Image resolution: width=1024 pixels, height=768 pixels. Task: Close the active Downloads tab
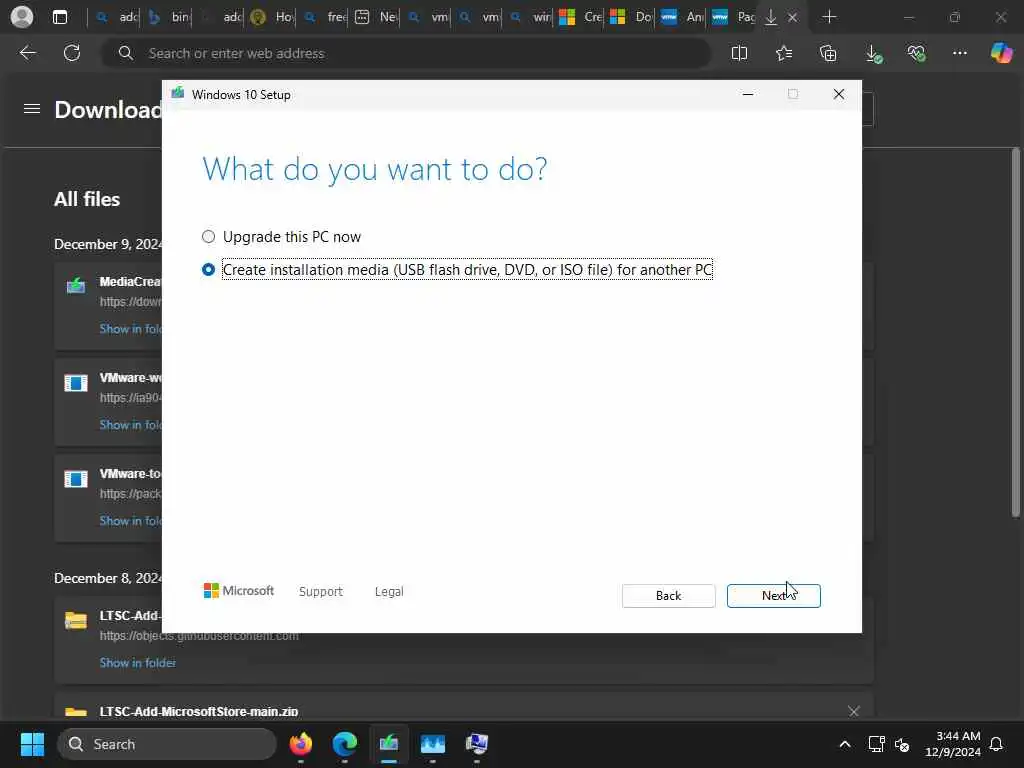click(x=792, y=17)
